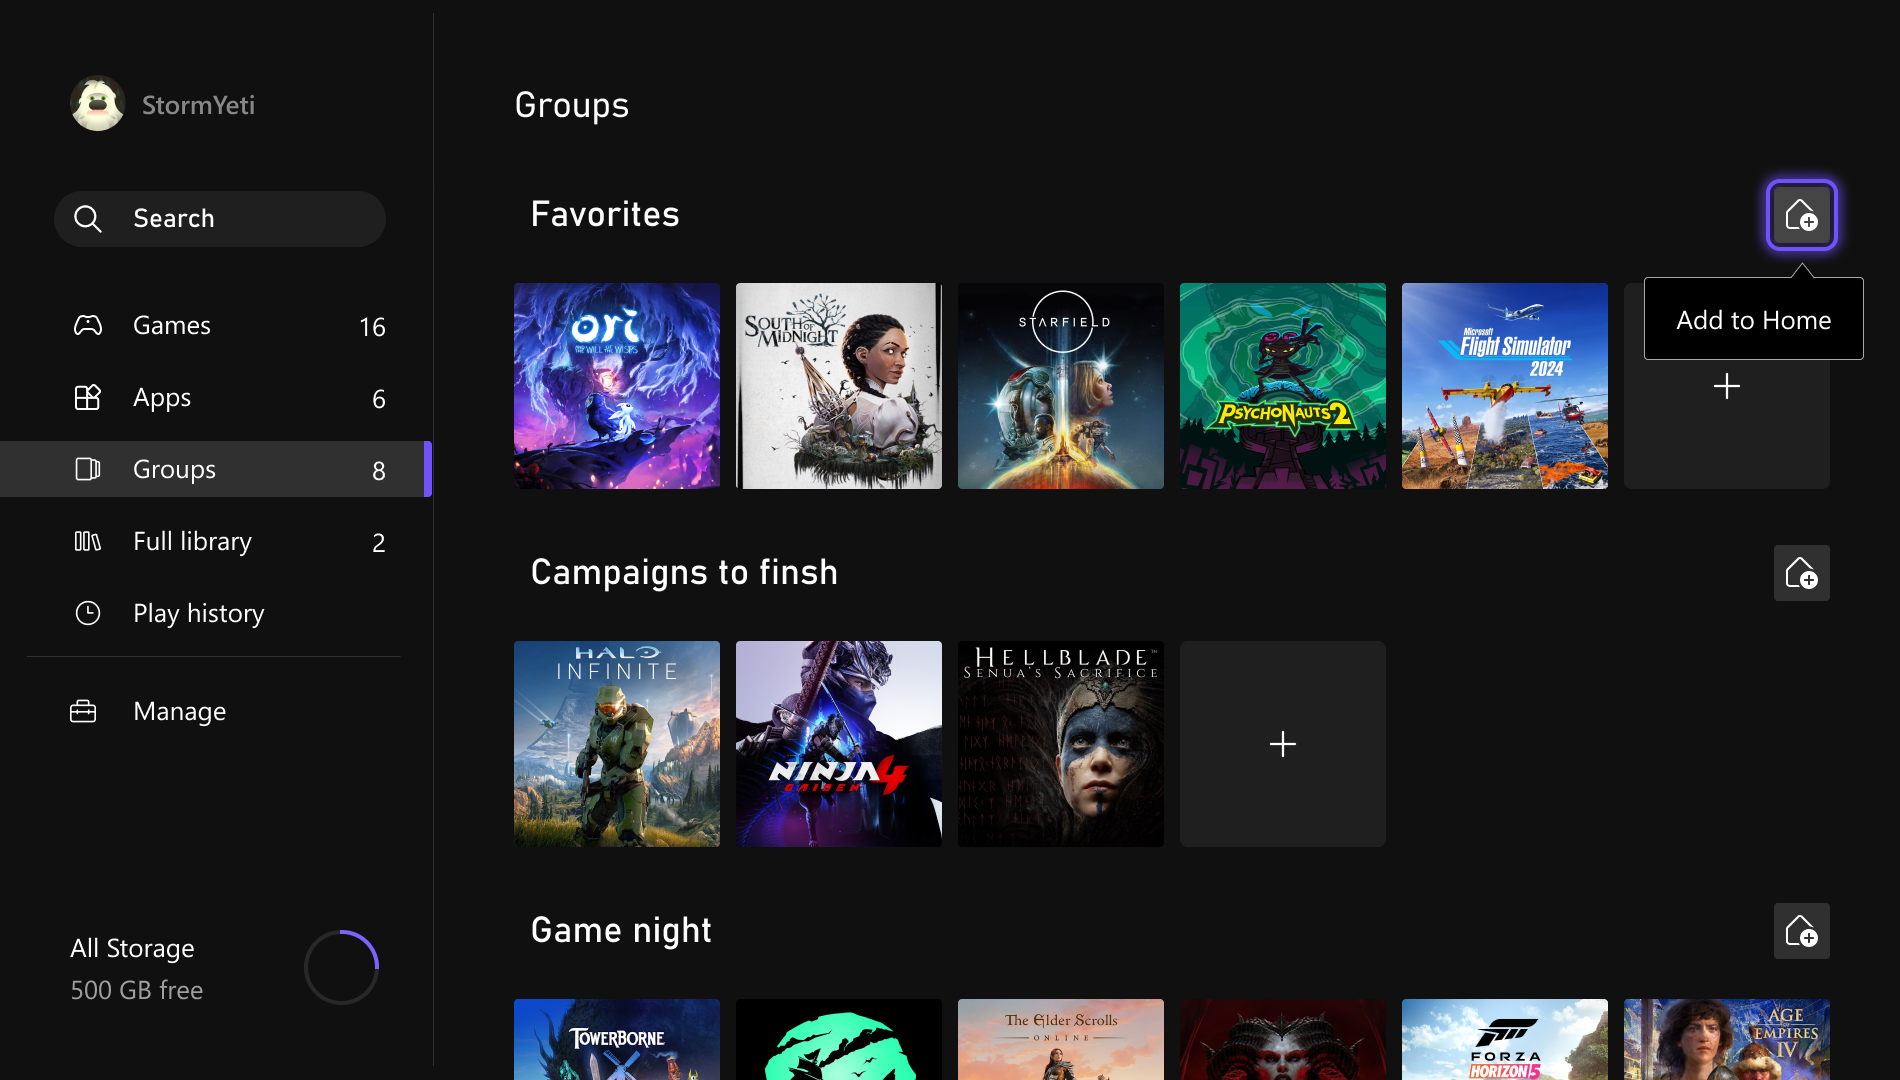Add a game to Campaigns to finish
This screenshot has width=1900, height=1080.
(x=1282, y=744)
